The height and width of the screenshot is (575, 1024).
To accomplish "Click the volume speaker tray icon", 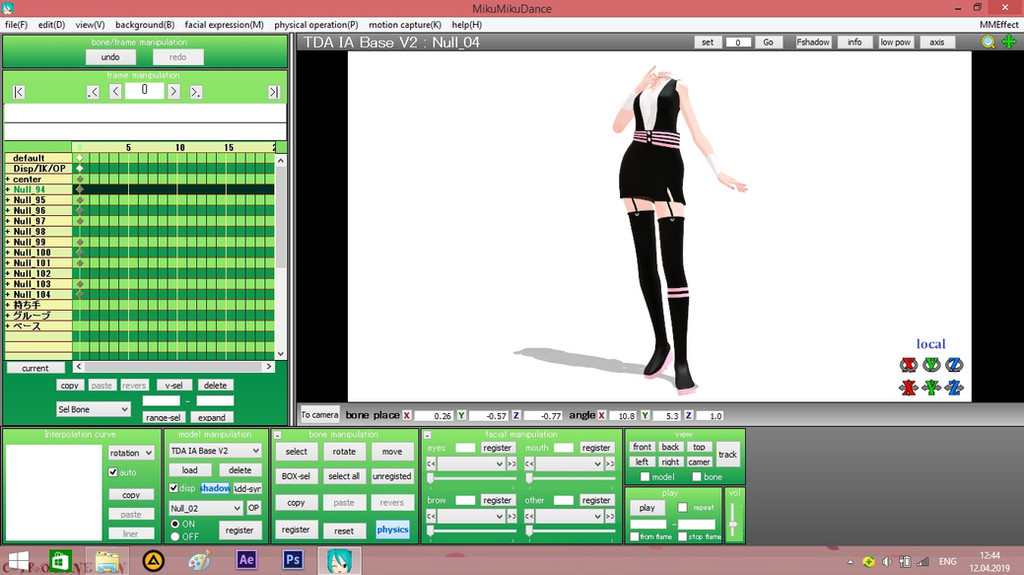I will tap(886, 562).
